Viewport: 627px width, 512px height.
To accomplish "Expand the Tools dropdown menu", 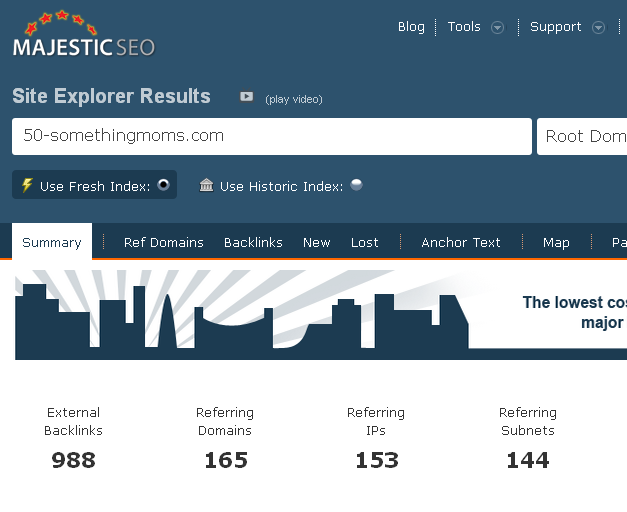I will [497, 28].
